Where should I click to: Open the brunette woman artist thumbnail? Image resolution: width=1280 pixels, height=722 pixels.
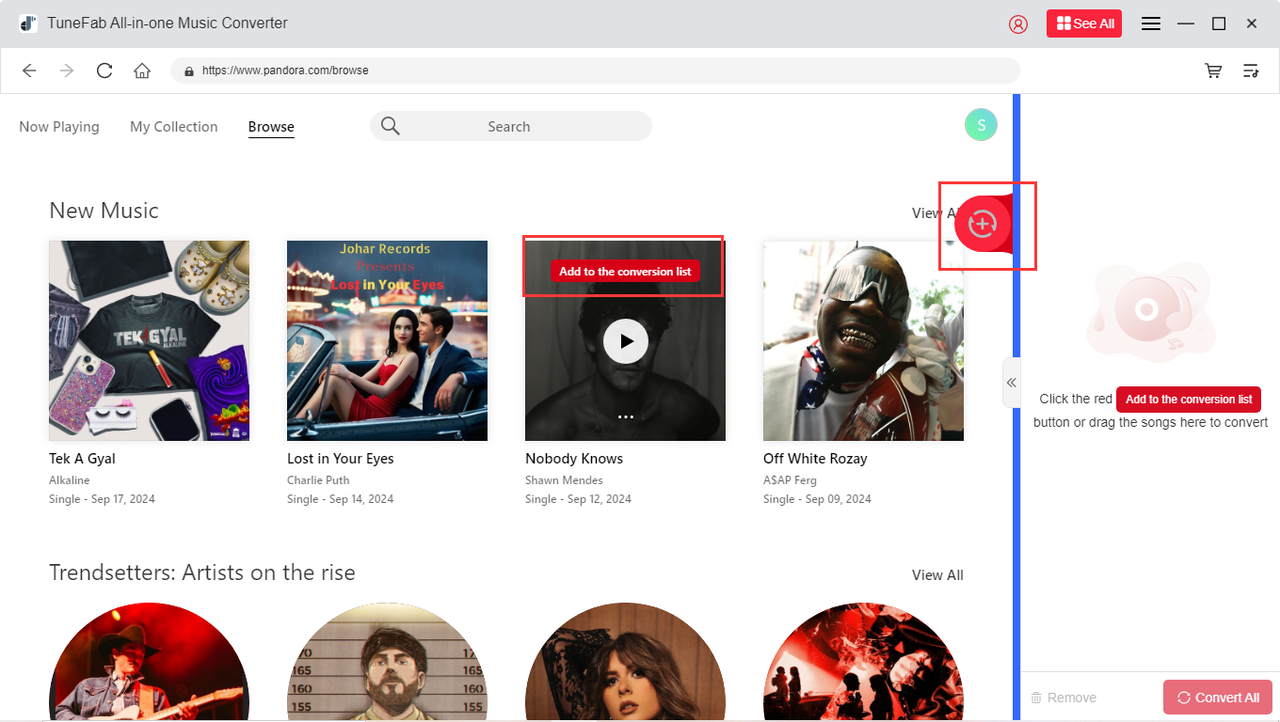click(625, 662)
